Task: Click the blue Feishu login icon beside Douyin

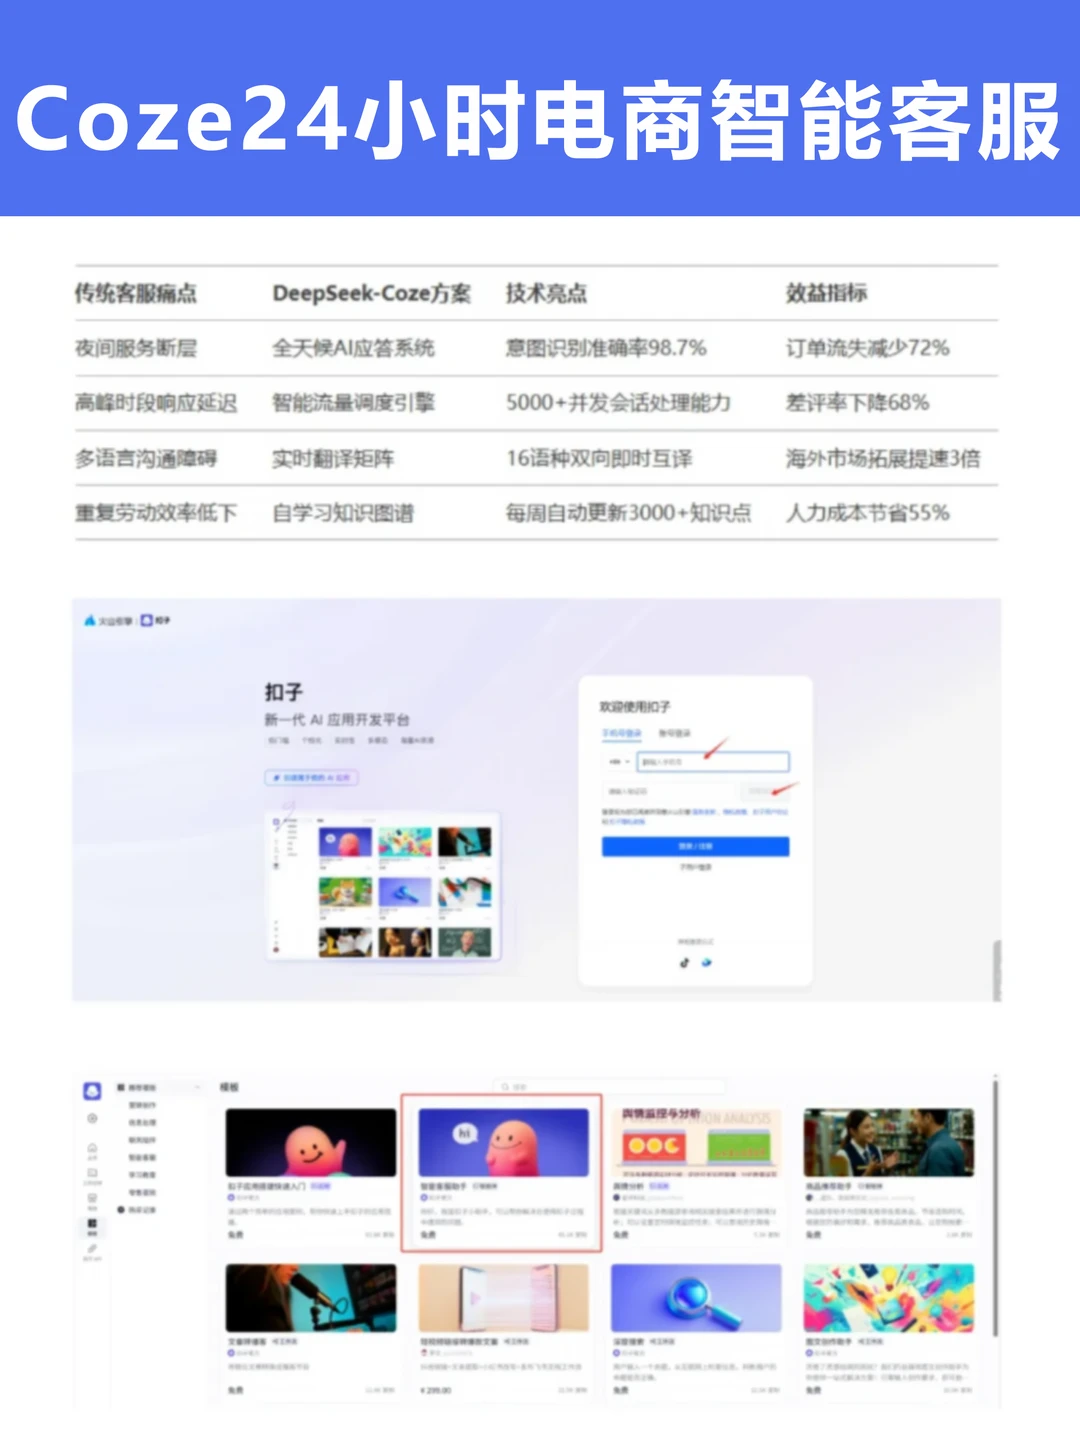Action: tap(707, 963)
